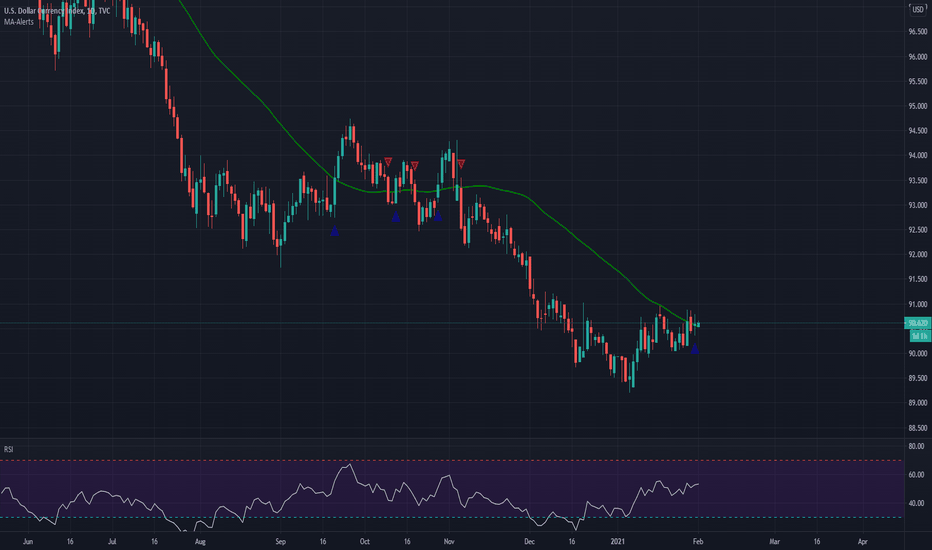The width and height of the screenshot is (932, 550).
Task: Click the countdown tag under the current price
Action: pyautogui.click(x=920, y=337)
